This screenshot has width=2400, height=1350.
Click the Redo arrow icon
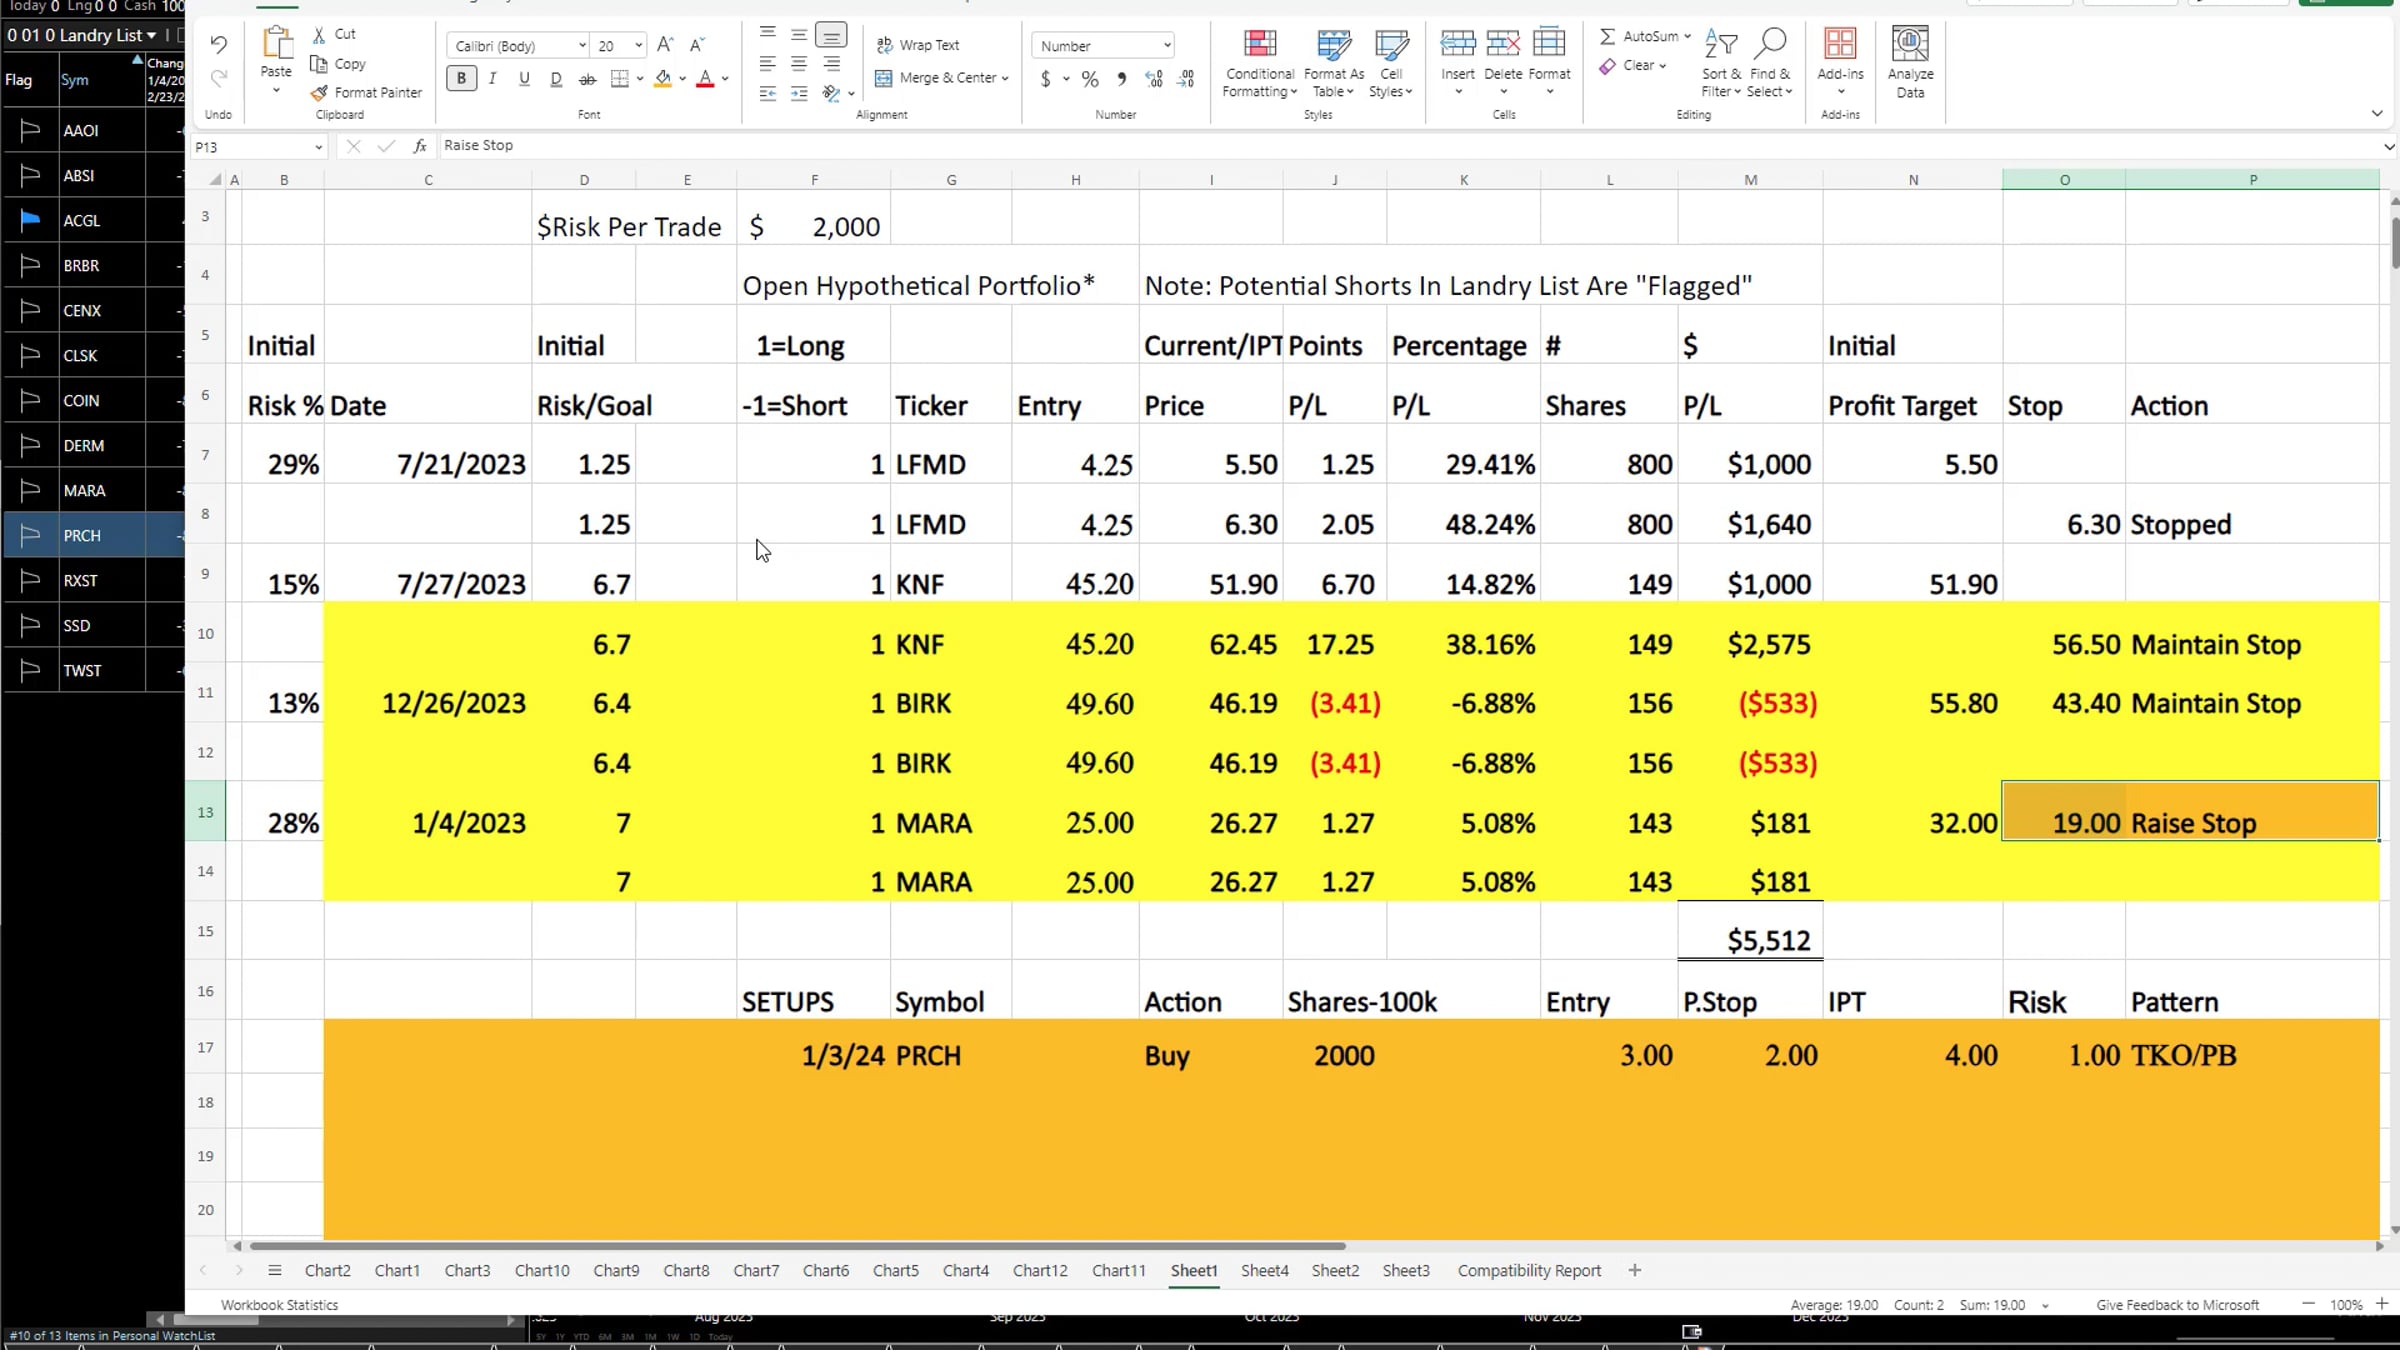[x=218, y=78]
